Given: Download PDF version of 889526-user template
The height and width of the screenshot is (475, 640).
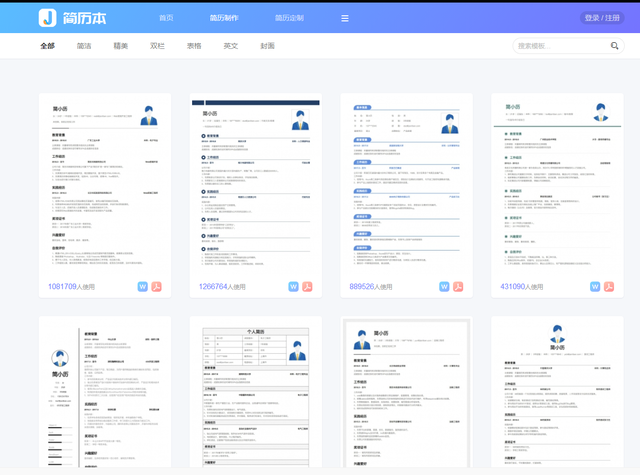Looking at the screenshot, I should click(x=458, y=286).
